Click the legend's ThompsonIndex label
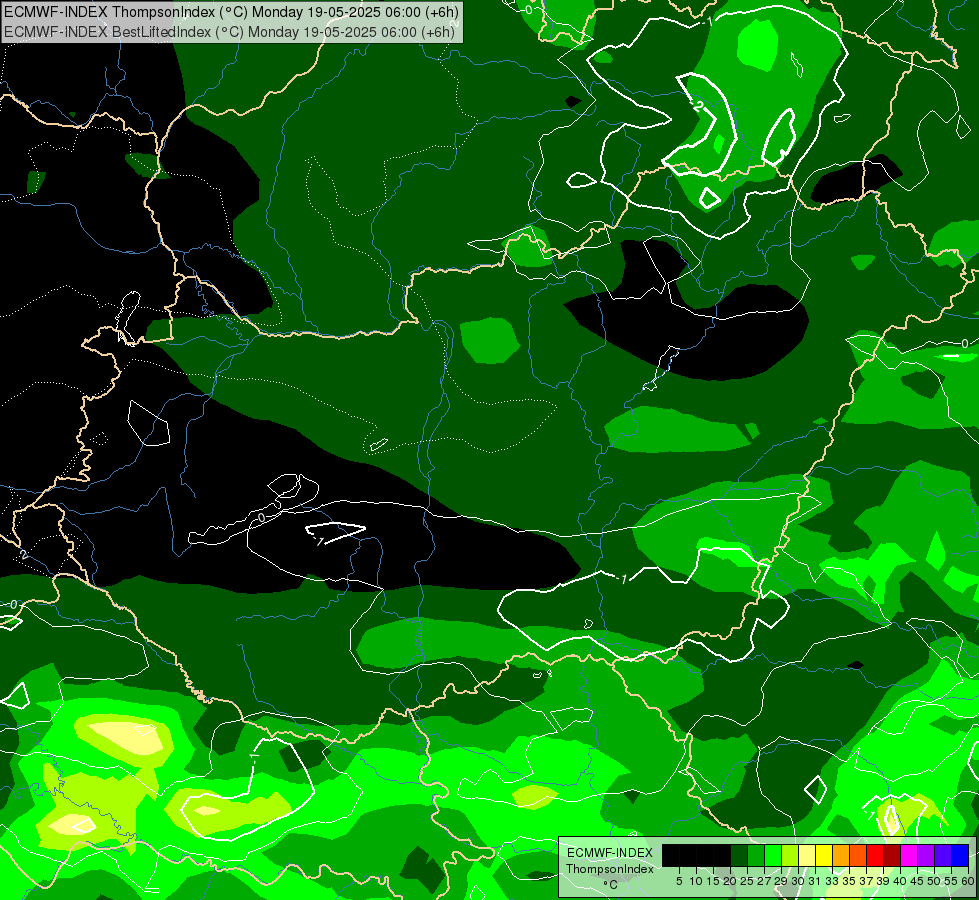979x900 pixels. (x=610, y=869)
